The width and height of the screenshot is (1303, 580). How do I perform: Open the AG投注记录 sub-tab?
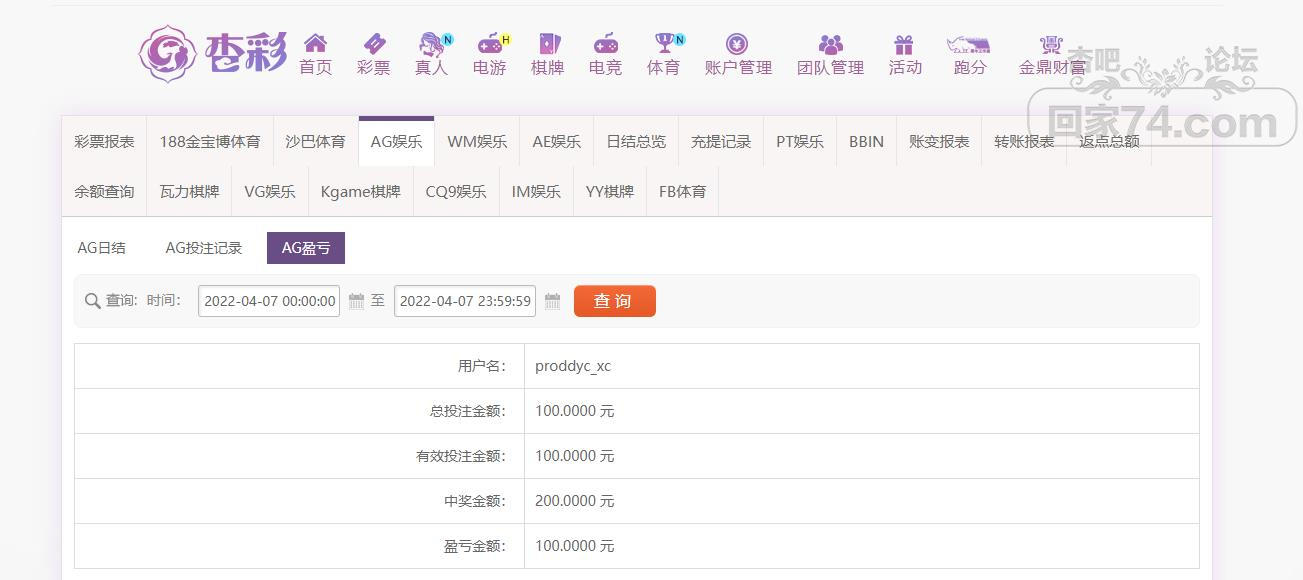tap(204, 248)
